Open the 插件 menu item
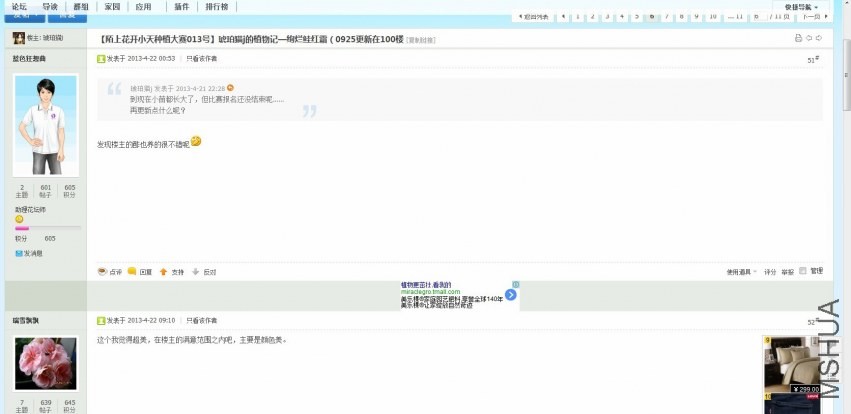 [x=182, y=7]
